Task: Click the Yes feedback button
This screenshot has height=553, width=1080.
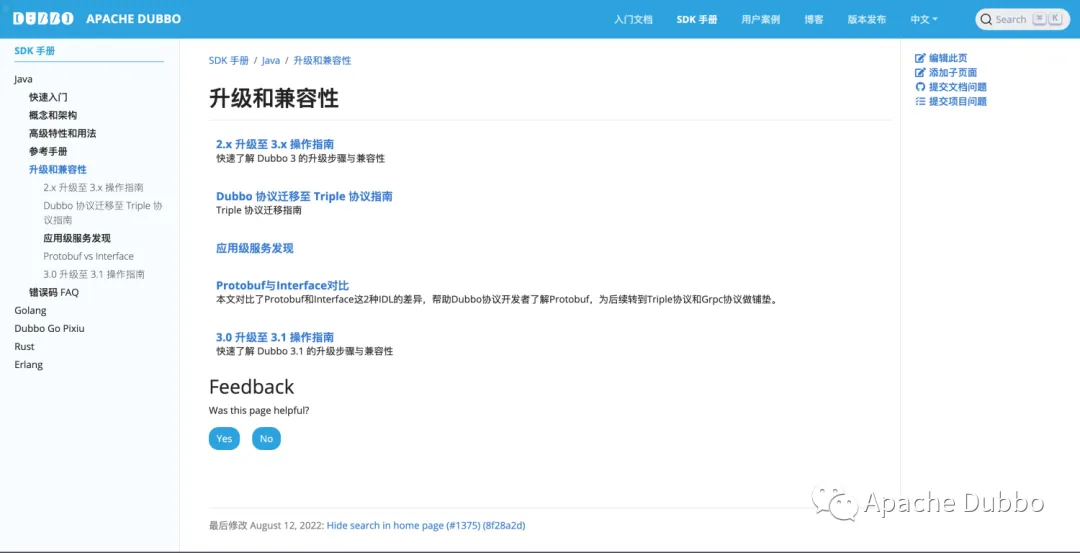Action: pos(224,439)
